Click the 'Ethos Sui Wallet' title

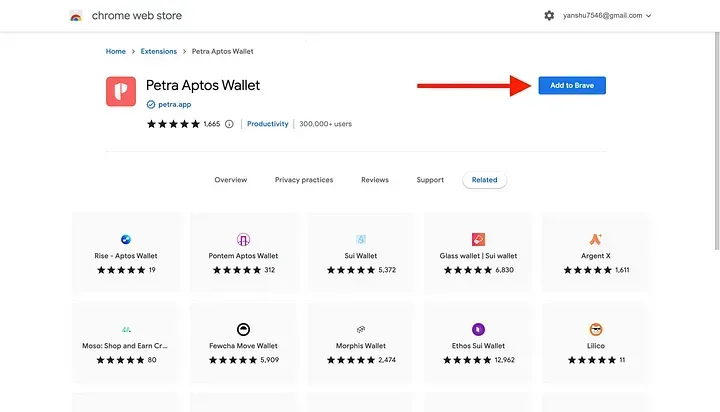pos(478,346)
